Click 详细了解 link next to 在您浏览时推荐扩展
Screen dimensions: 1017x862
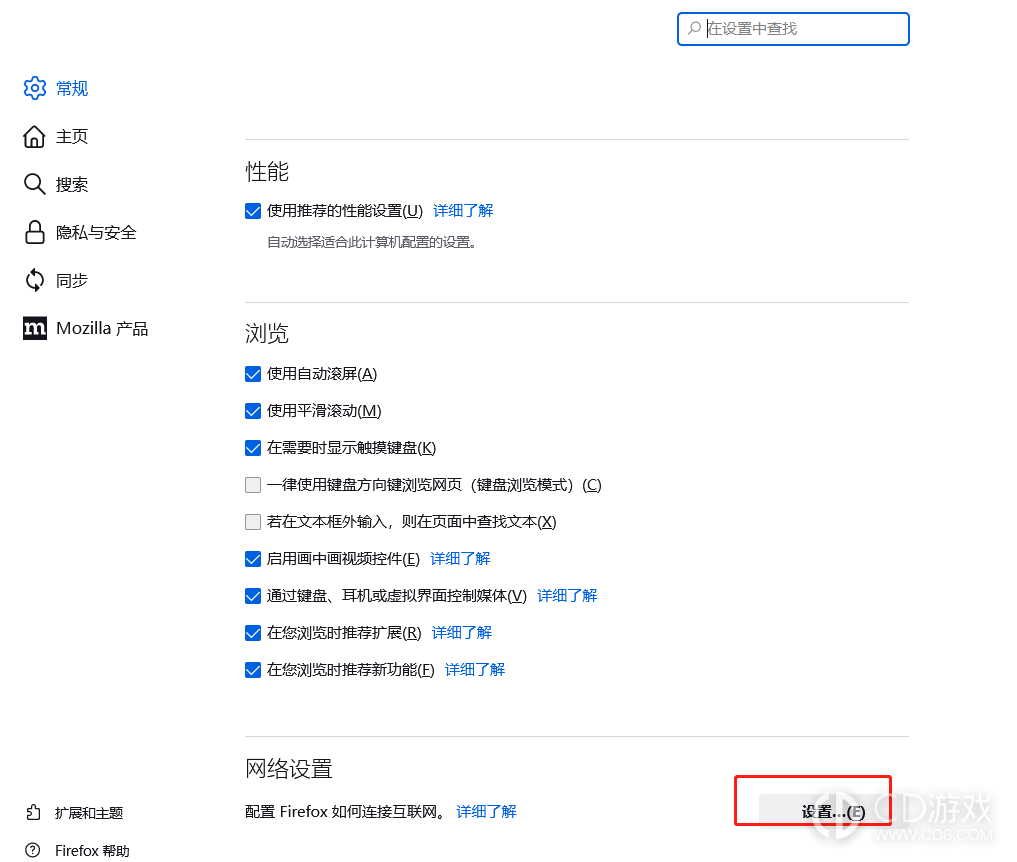click(x=461, y=633)
